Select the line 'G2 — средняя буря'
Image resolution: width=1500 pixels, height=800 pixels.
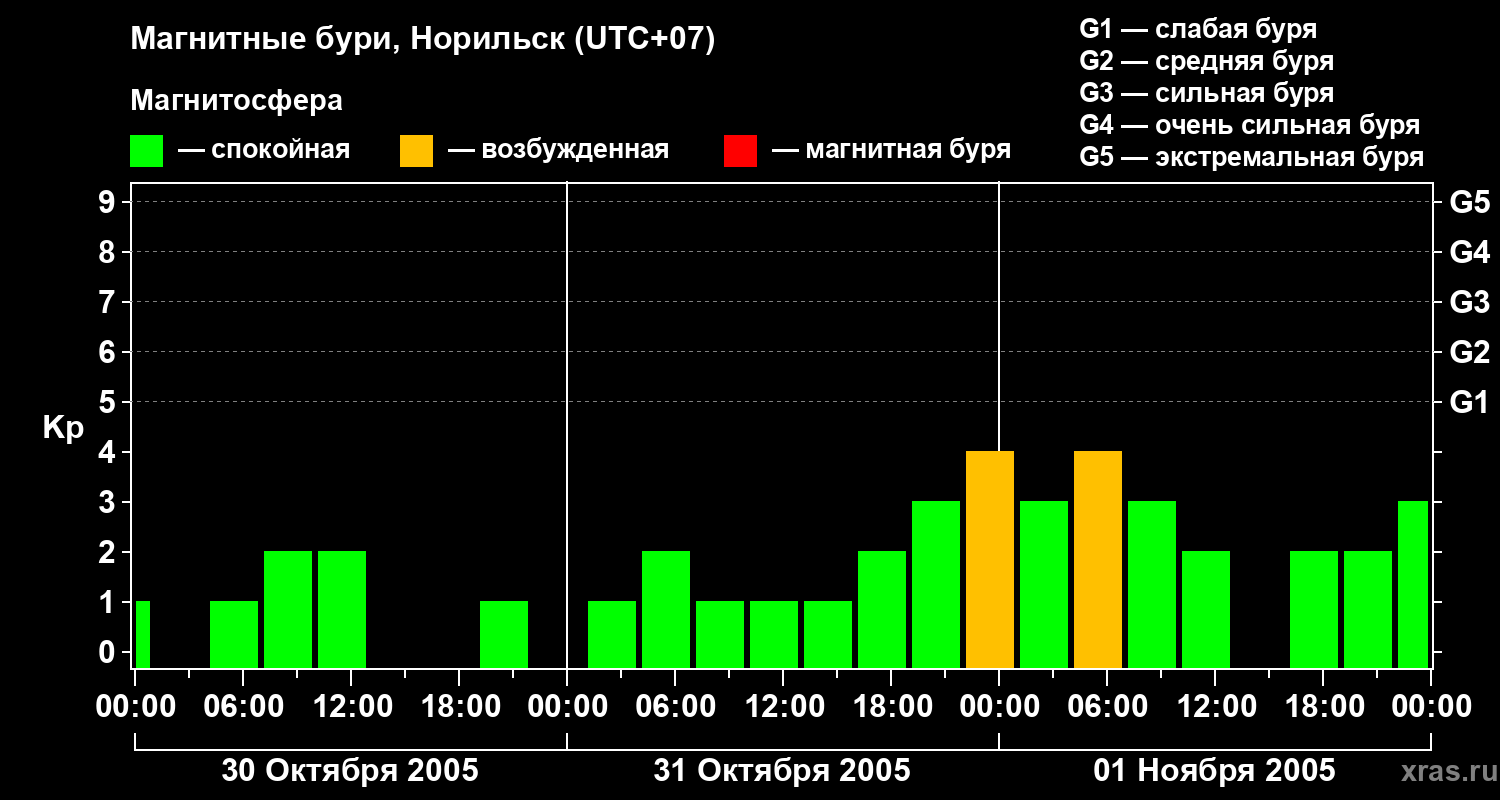[x=1207, y=61]
